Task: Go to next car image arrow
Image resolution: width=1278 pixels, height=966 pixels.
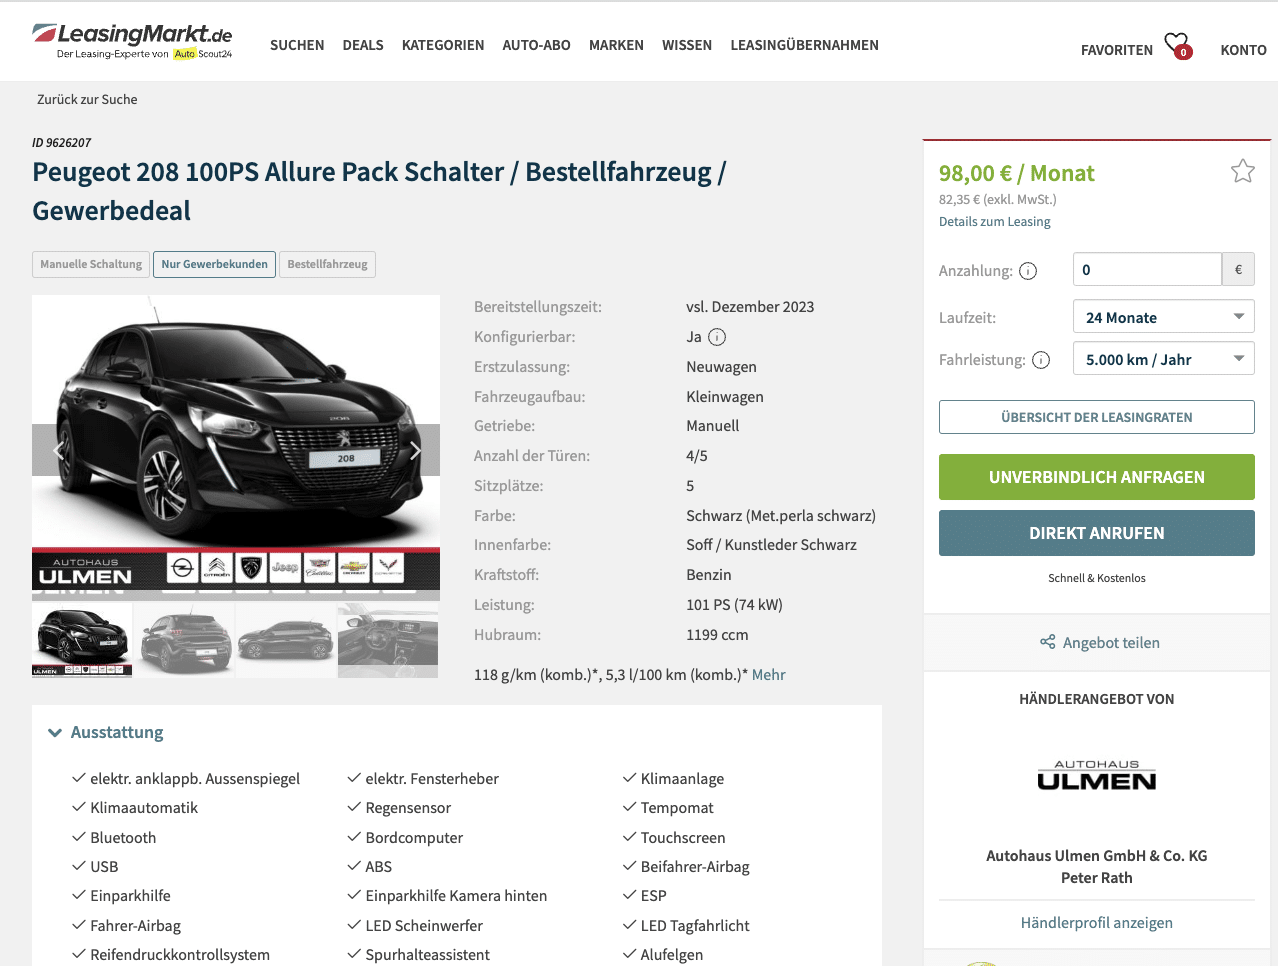Action: (x=415, y=450)
